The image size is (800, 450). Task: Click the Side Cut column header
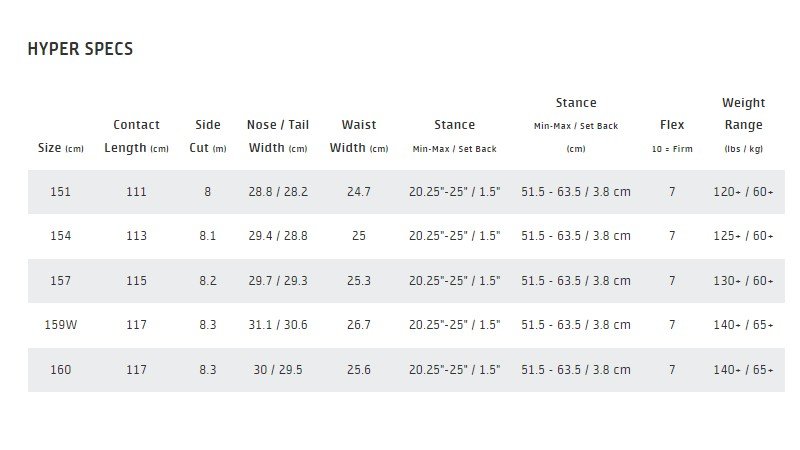click(x=208, y=137)
